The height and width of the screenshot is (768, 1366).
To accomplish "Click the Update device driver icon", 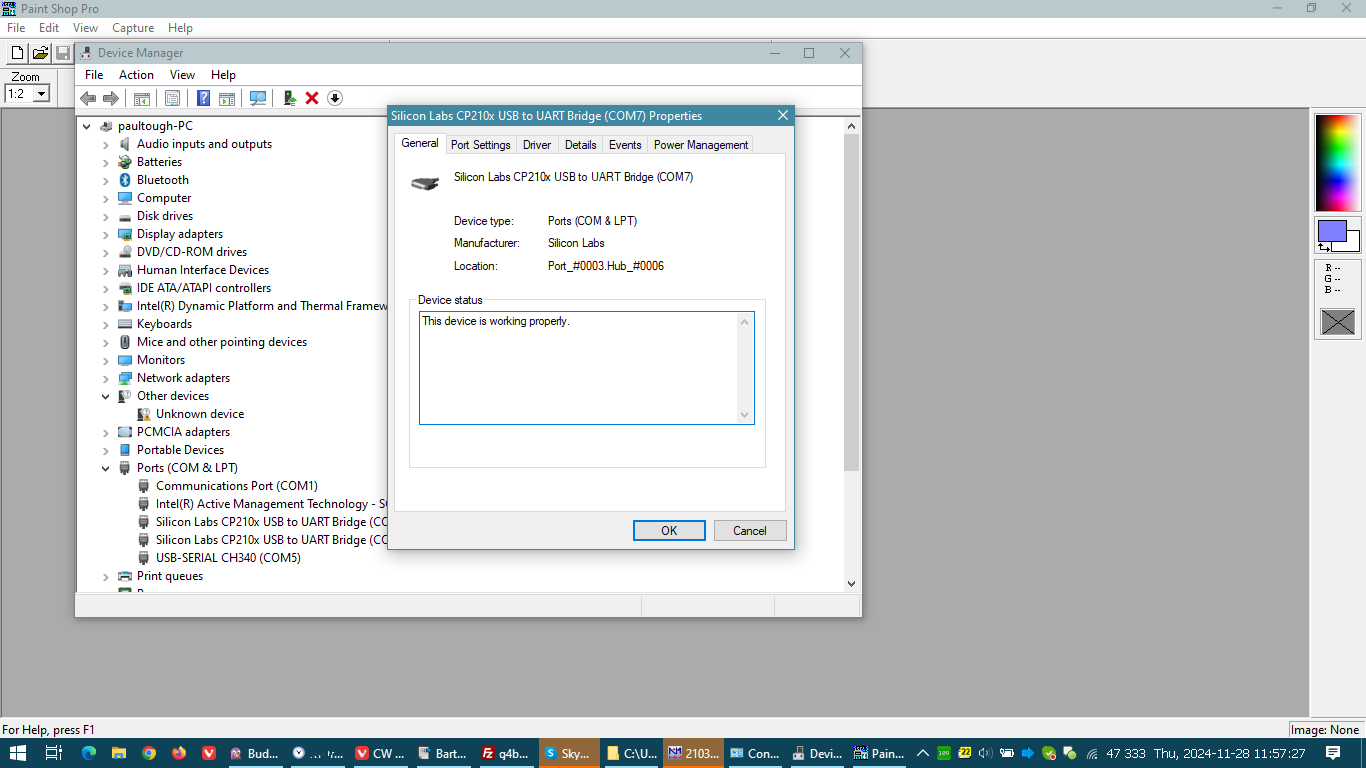I will click(x=290, y=98).
